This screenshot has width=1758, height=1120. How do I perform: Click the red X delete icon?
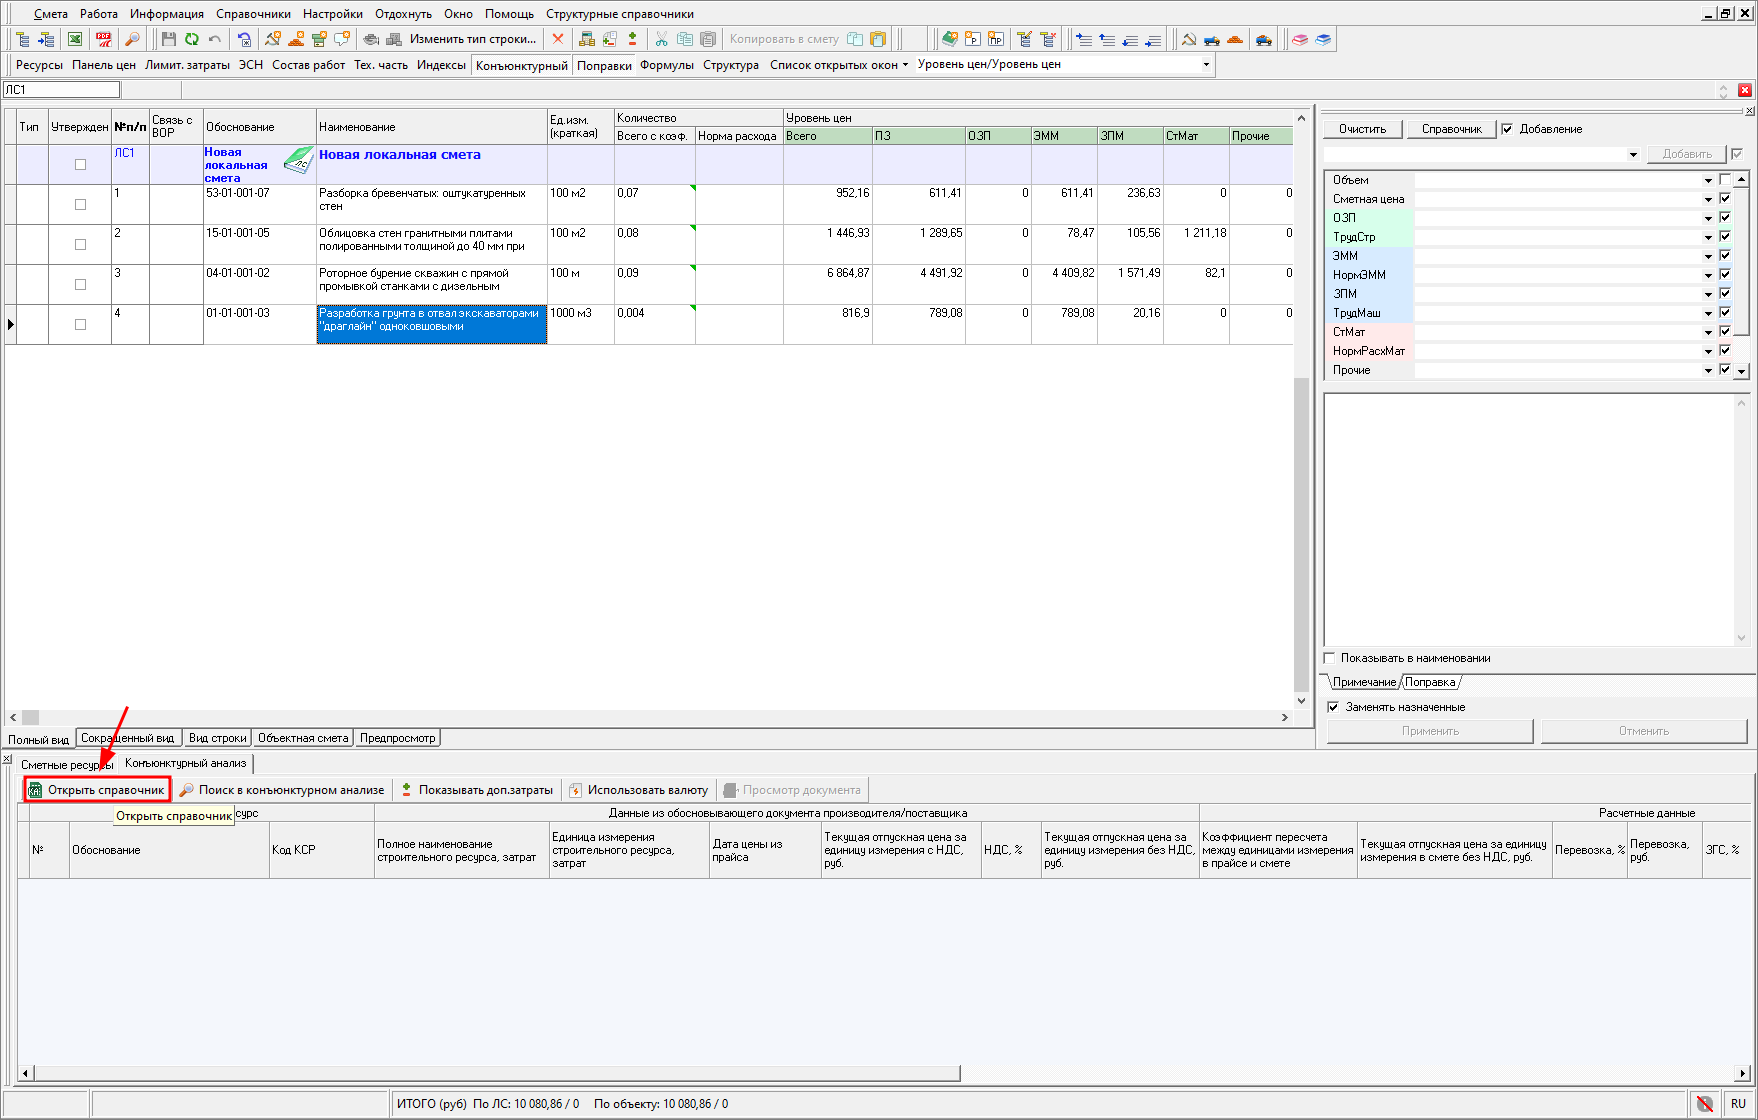click(558, 39)
